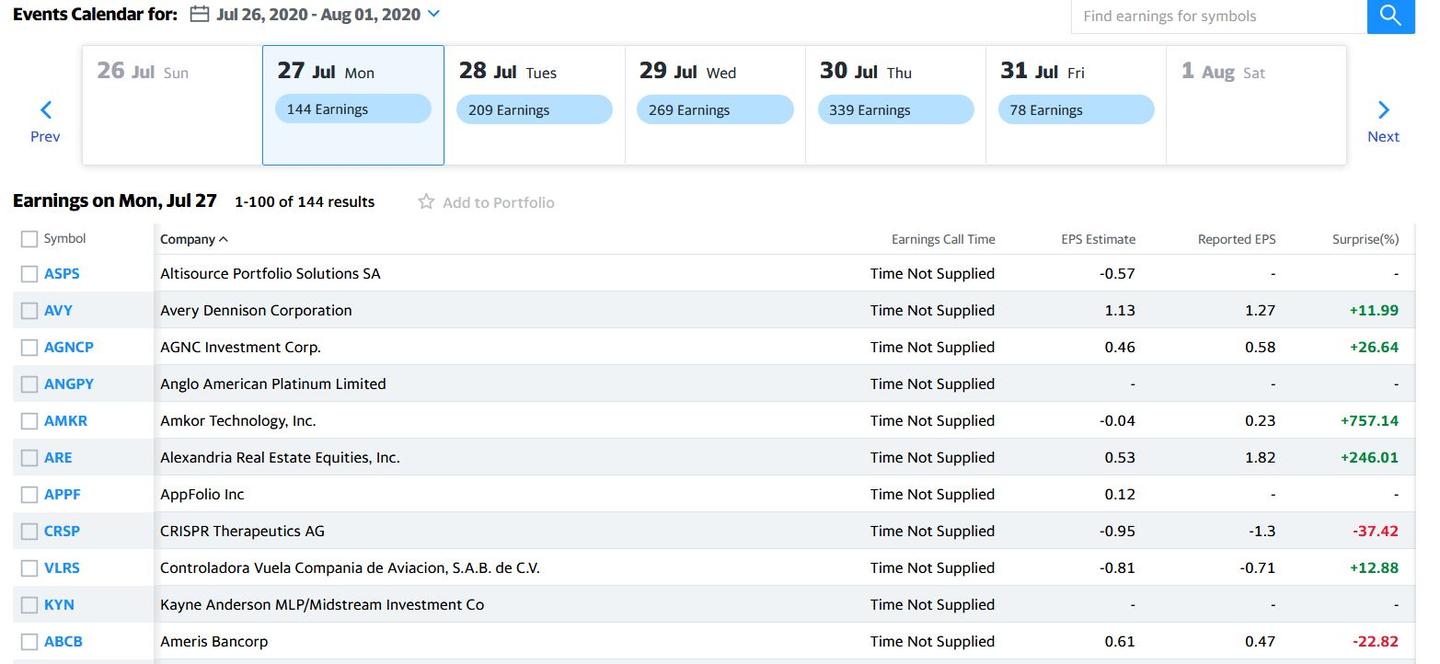
Task: Open the calendar date-range picker icon
Action: (200, 14)
